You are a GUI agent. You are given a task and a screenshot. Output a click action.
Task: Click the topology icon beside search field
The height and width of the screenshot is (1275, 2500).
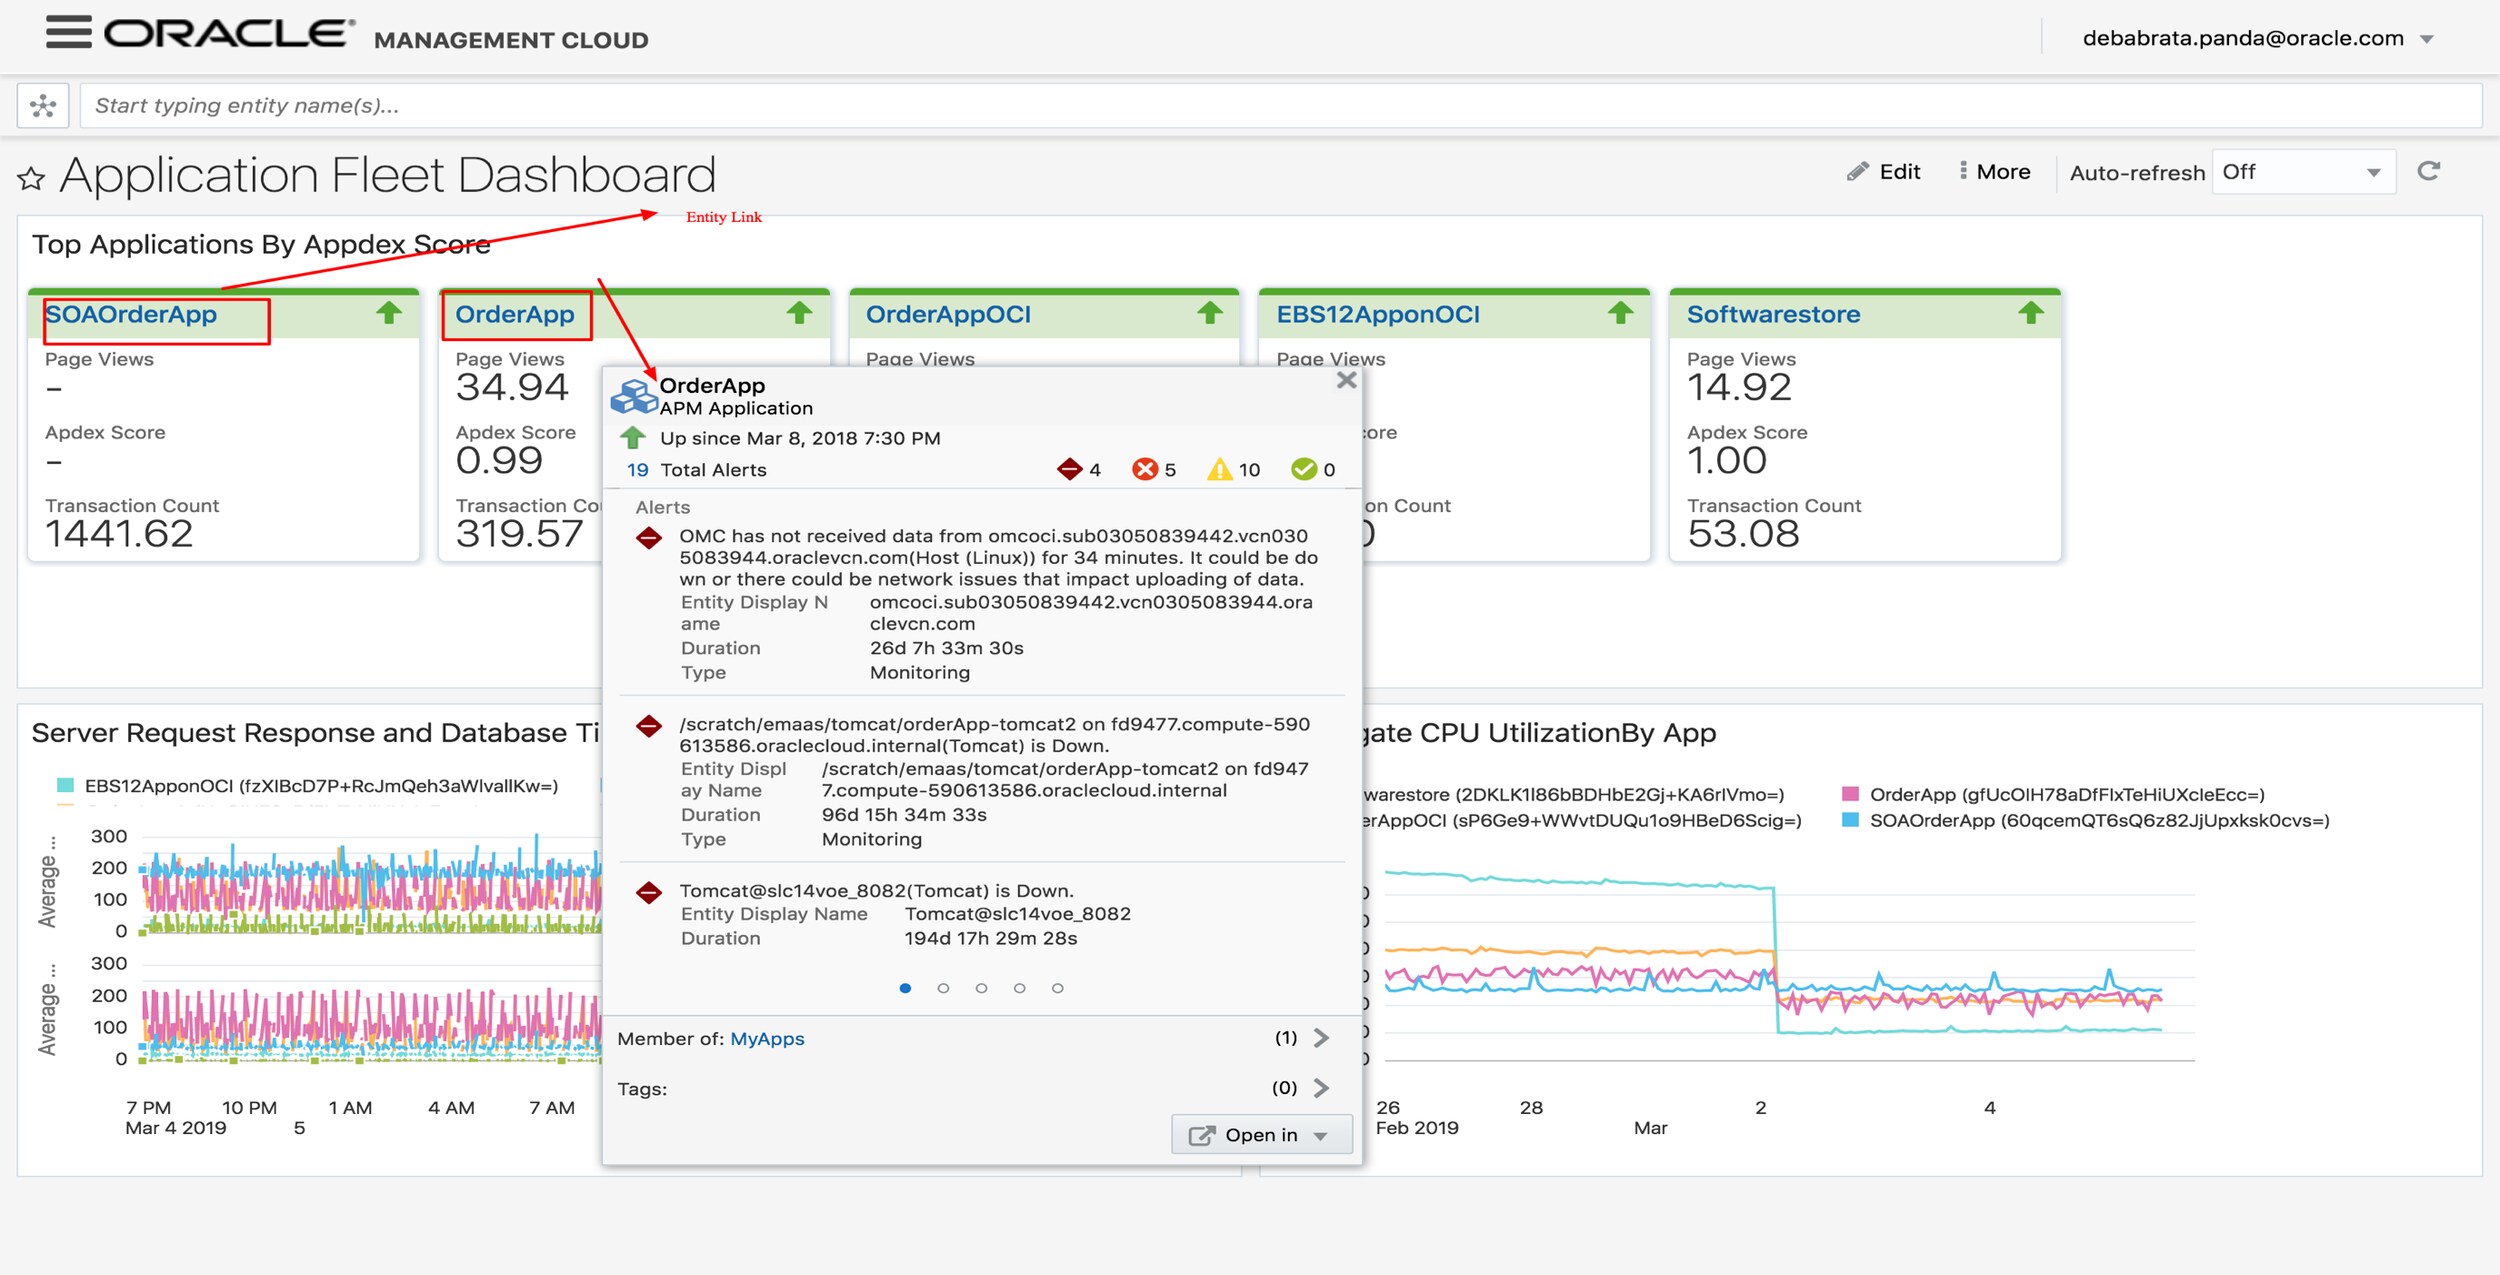pyautogui.click(x=43, y=106)
